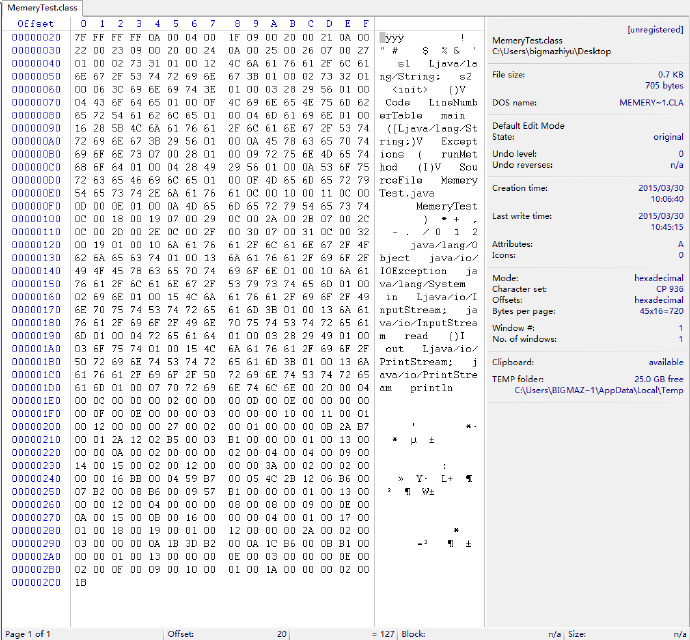Image resolution: width=690 pixels, height=640 pixels.
Task: Click file name MemeryTest.class in info panel
Action: point(527,40)
